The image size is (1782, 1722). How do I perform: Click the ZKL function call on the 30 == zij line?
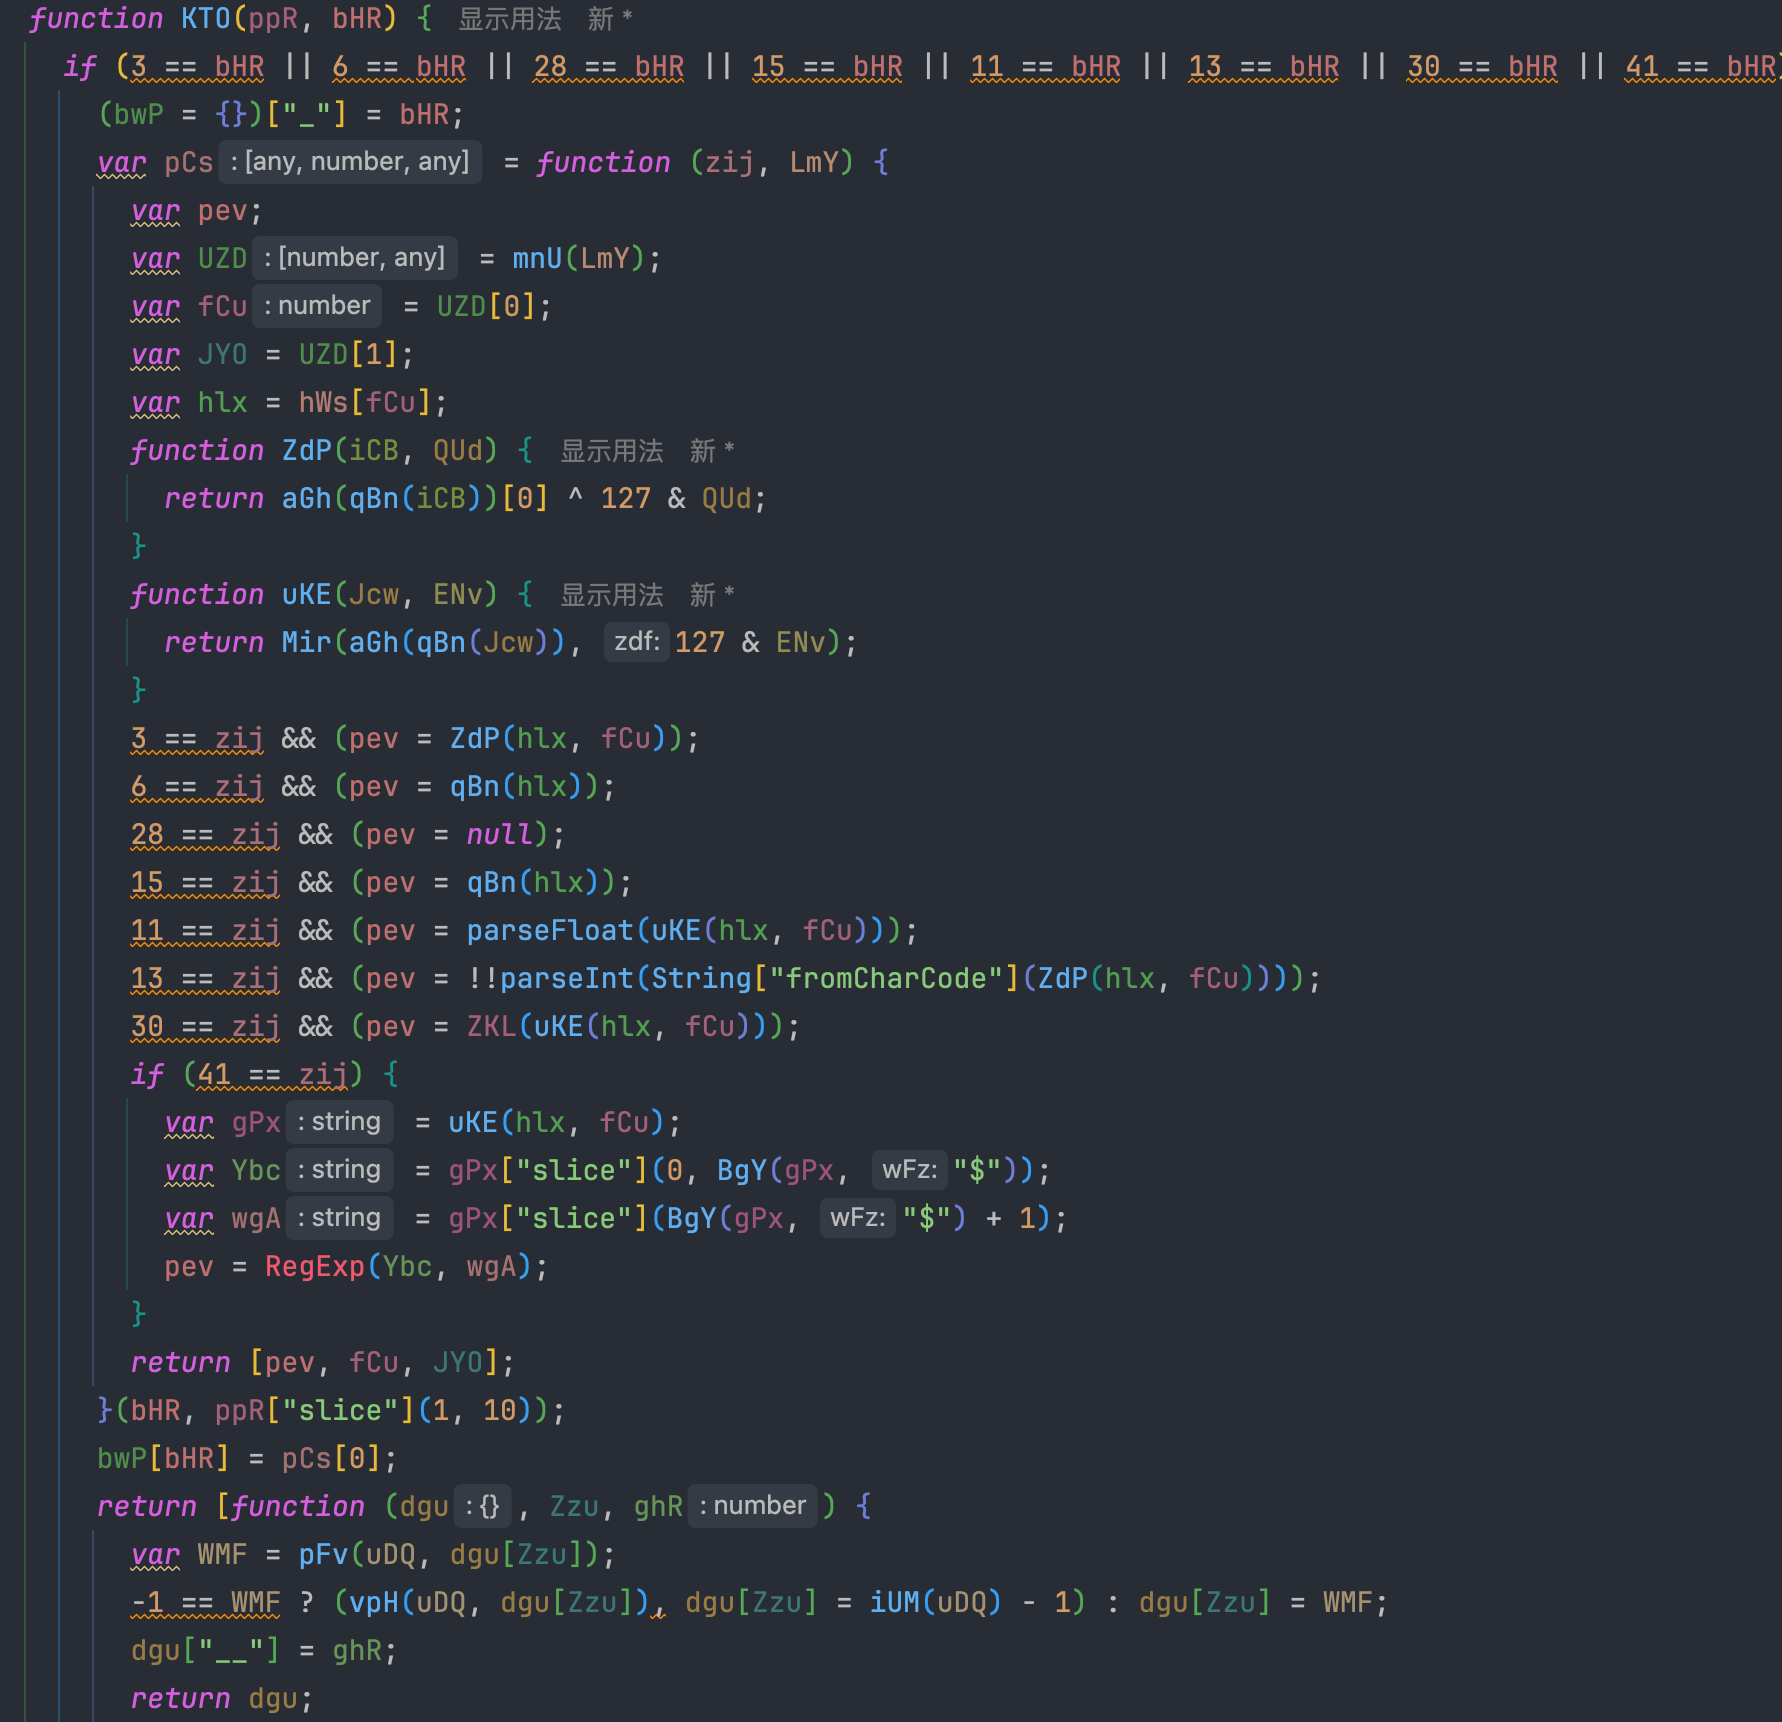[491, 1027]
